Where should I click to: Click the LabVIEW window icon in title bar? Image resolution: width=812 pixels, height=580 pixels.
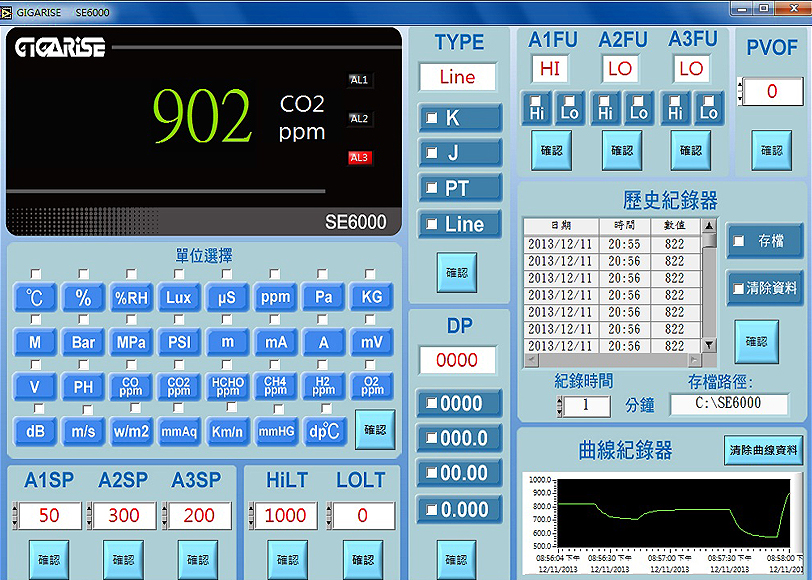(x=6, y=12)
